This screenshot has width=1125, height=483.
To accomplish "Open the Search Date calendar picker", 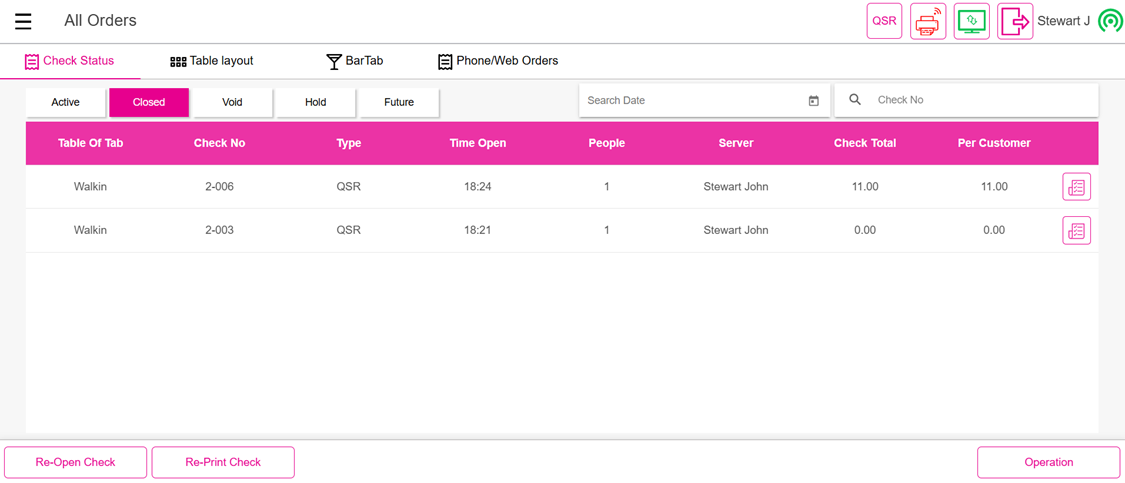I will [813, 101].
